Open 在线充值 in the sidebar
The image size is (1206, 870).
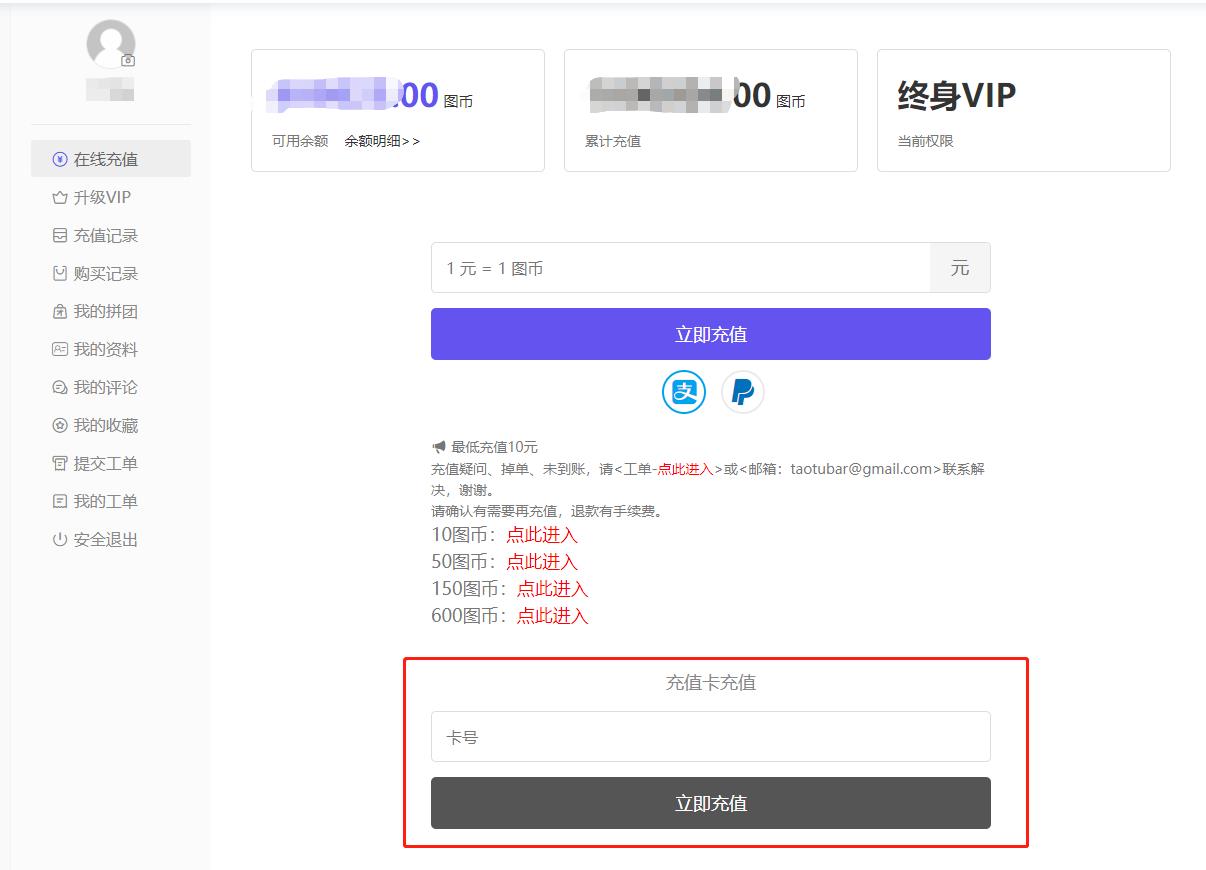(105, 159)
